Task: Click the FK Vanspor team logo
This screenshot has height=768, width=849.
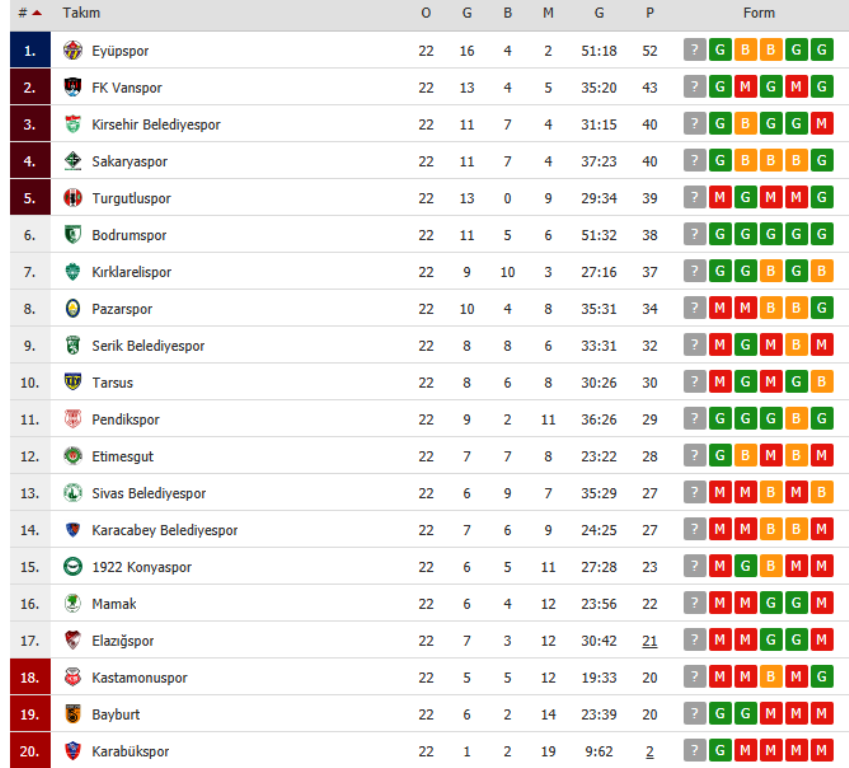Action: click(x=72, y=88)
